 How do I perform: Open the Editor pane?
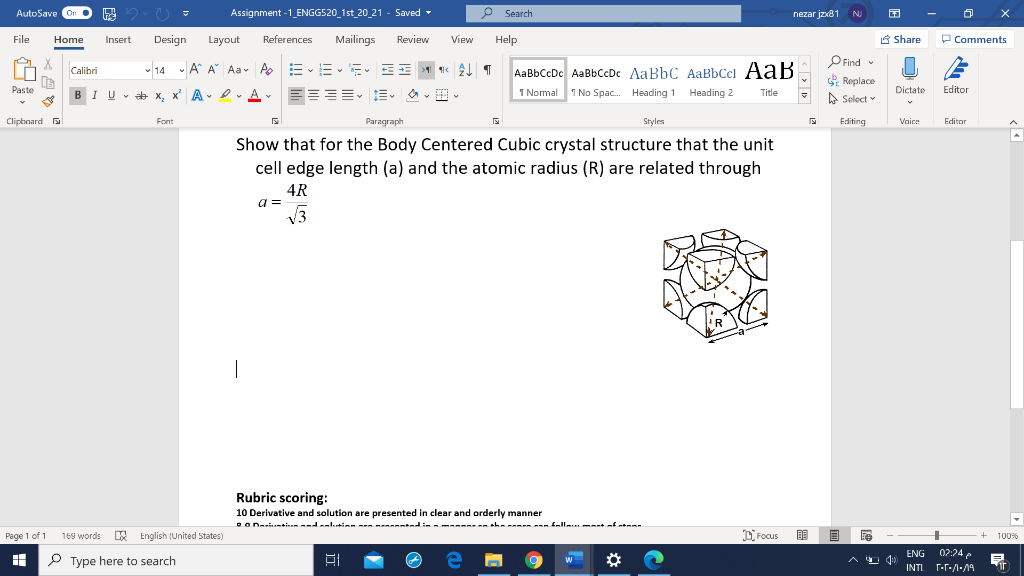(x=955, y=80)
